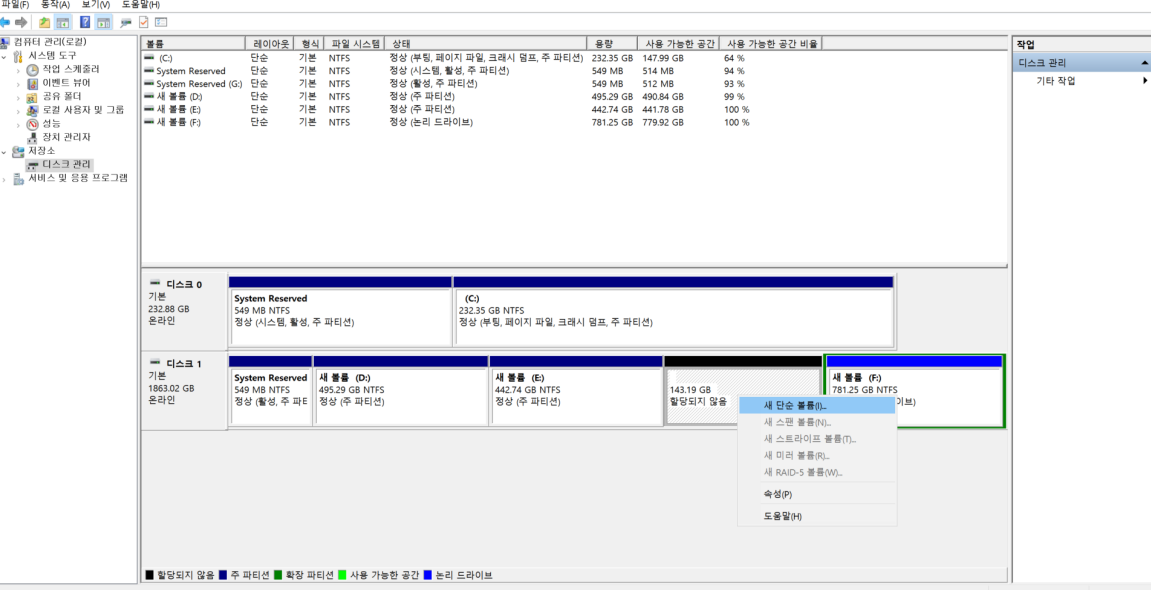Click the blue question mark Help icon
Image resolution: width=1151 pixels, height=590 pixels.
coord(84,22)
